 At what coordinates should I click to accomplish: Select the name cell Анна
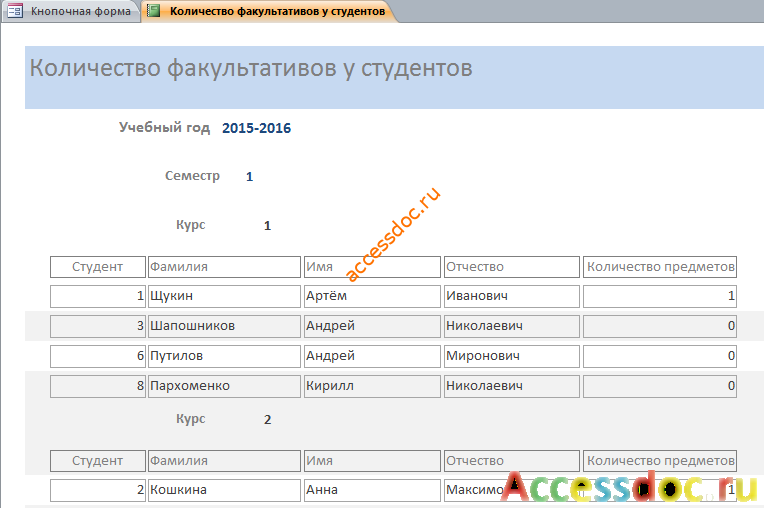click(372, 490)
